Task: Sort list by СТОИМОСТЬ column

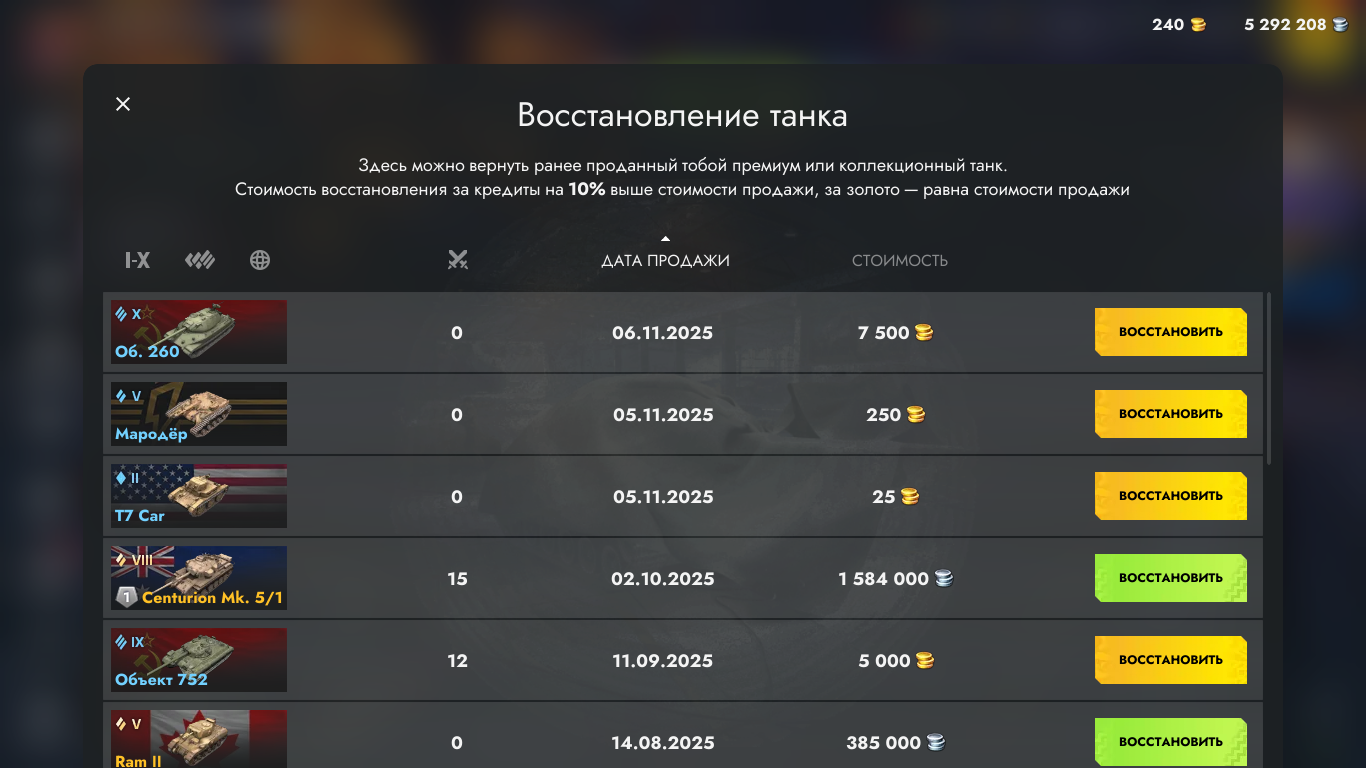Action: (x=899, y=261)
